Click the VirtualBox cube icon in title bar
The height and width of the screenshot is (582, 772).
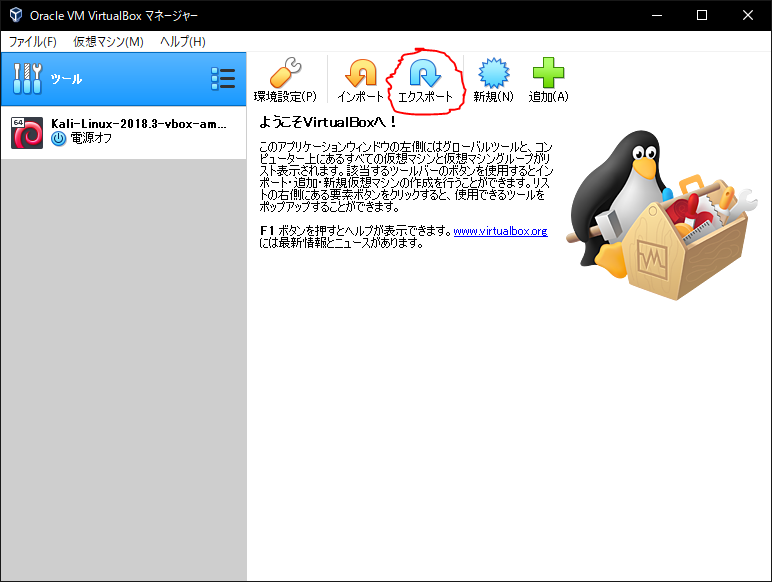(x=16, y=15)
